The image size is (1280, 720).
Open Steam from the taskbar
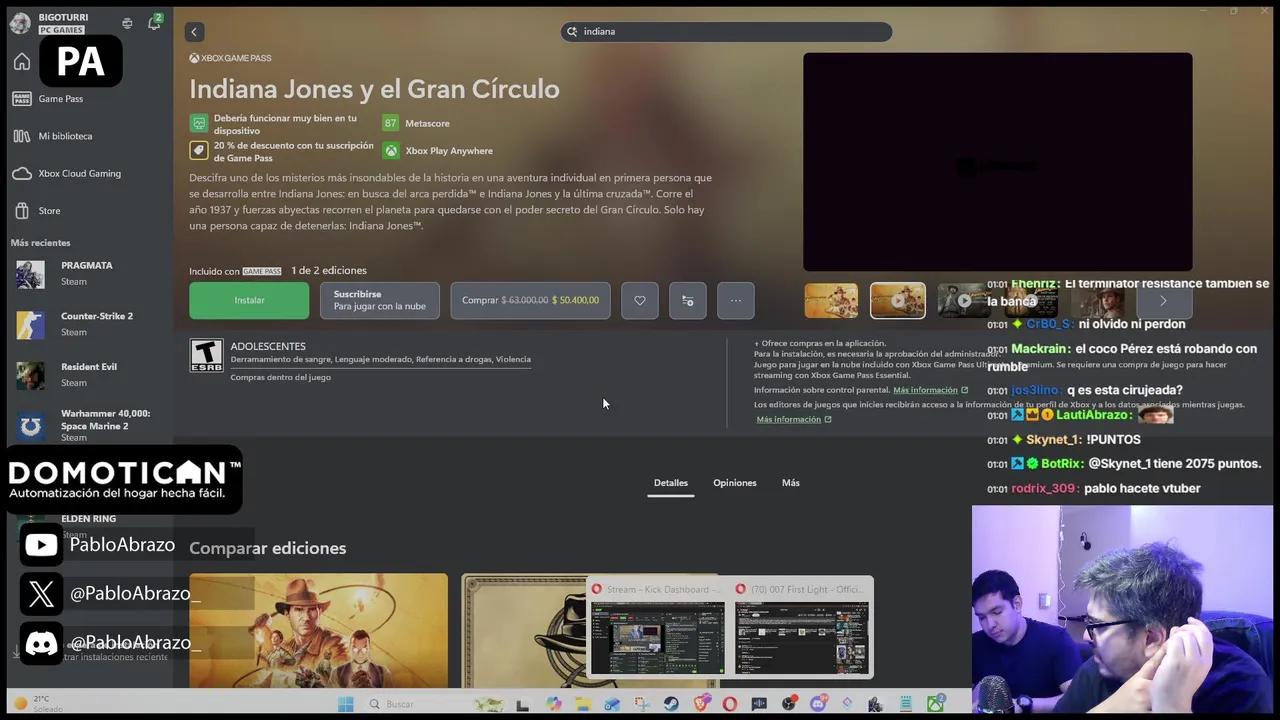[671, 704]
